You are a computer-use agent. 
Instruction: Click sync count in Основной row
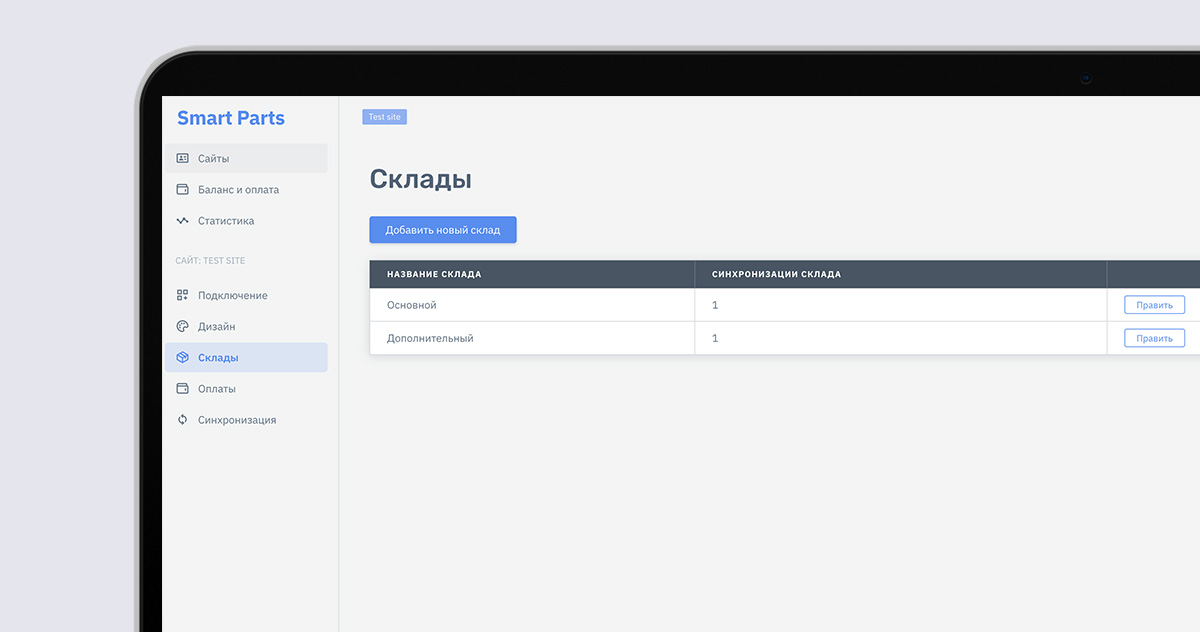tap(715, 305)
